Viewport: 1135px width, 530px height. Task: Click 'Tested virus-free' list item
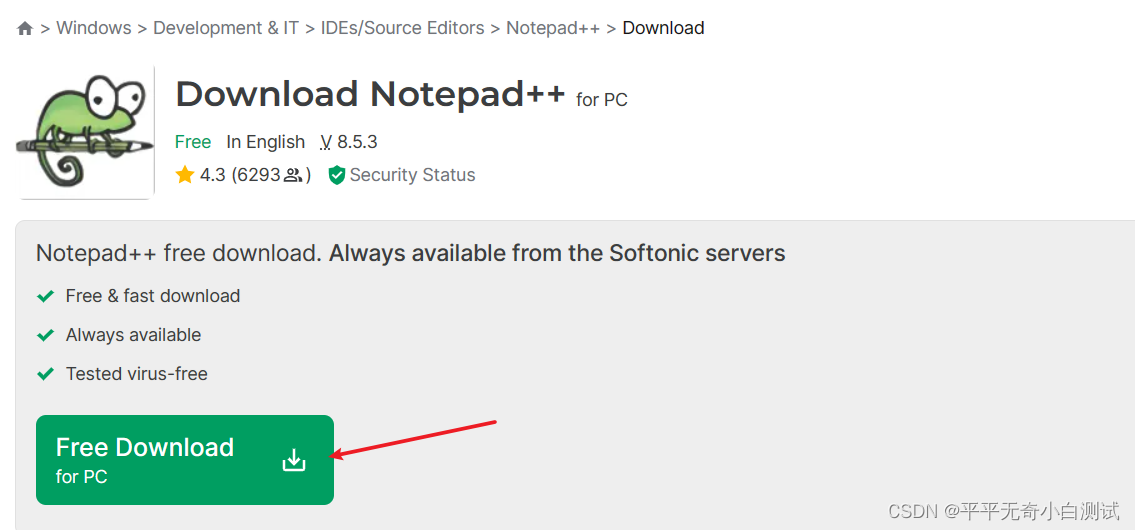[x=137, y=374]
